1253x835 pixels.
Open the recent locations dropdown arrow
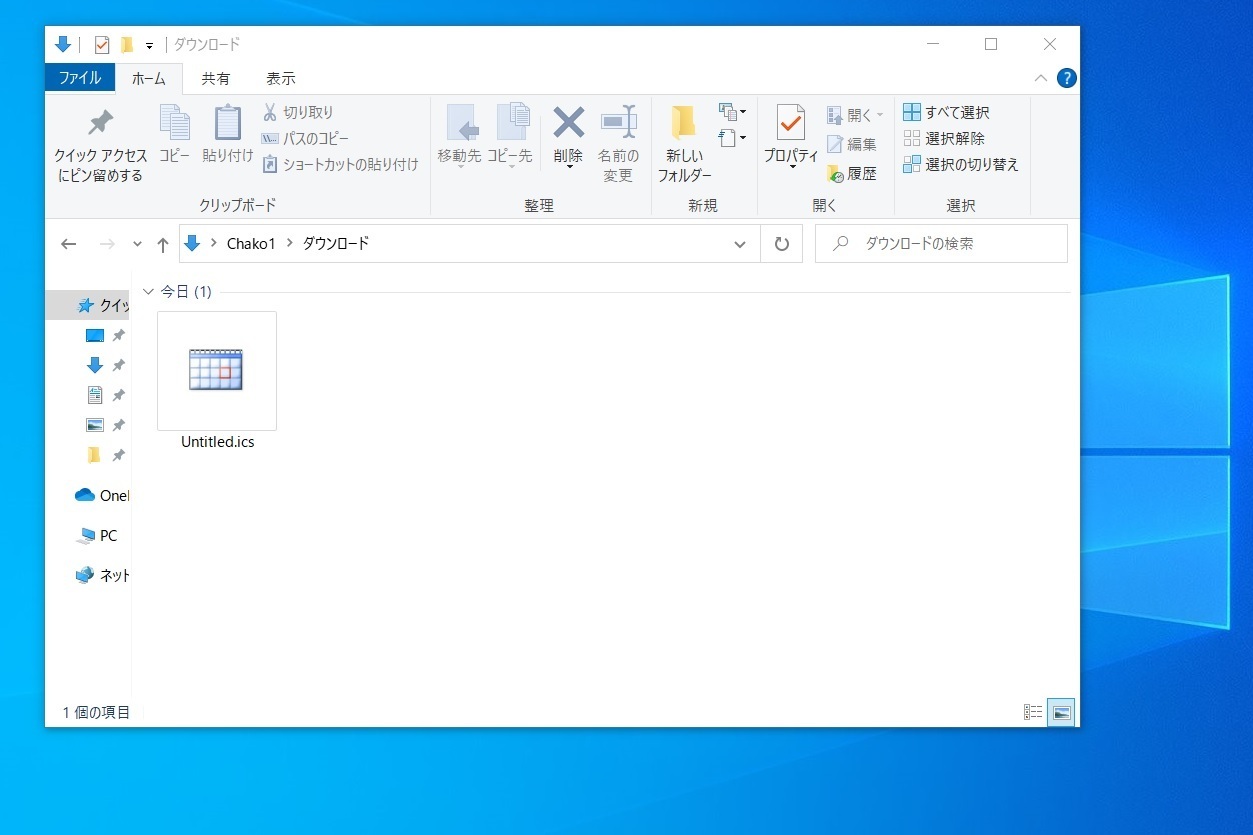[137, 244]
